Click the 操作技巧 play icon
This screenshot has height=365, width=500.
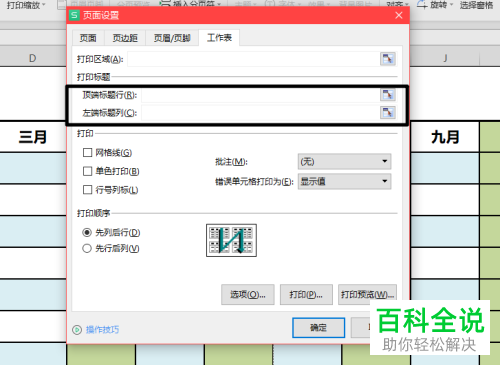point(77,330)
